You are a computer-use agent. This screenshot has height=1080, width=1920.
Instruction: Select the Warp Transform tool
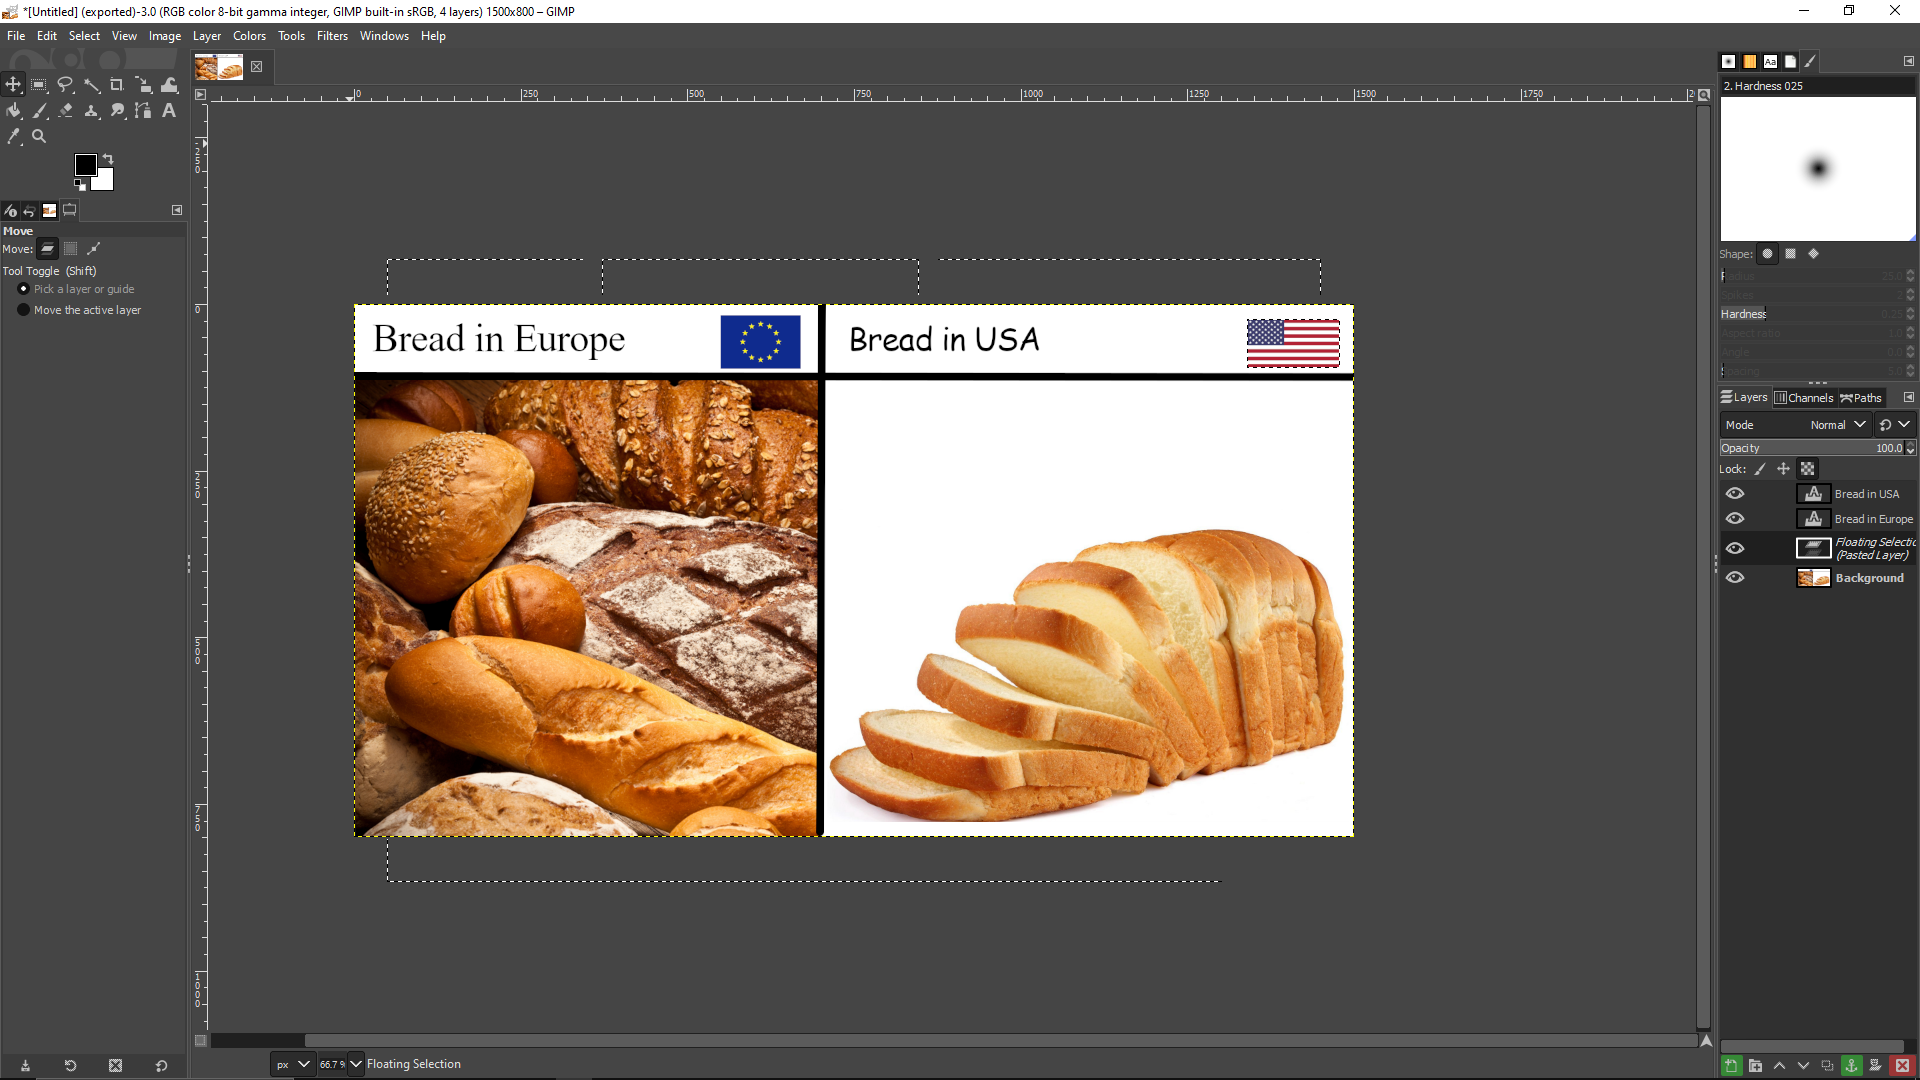(x=169, y=85)
